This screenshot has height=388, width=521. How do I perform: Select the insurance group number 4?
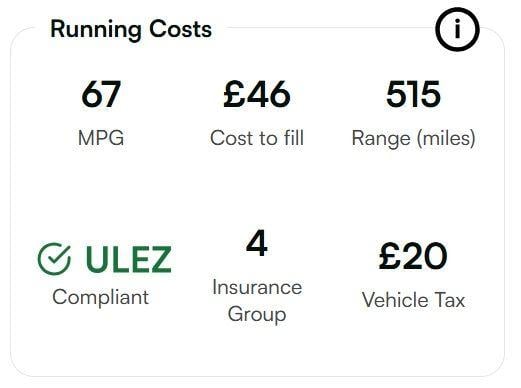(x=257, y=243)
